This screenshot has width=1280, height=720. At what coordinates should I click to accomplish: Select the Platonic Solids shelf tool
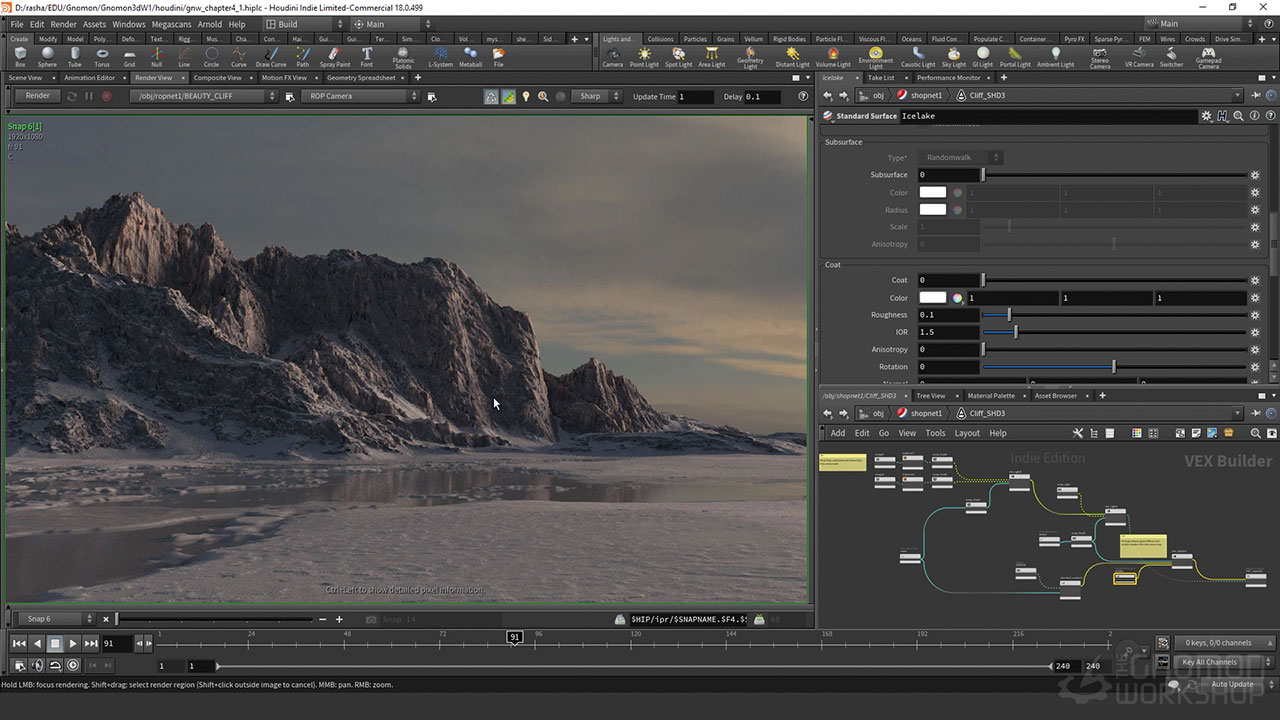click(x=403, y=58)
